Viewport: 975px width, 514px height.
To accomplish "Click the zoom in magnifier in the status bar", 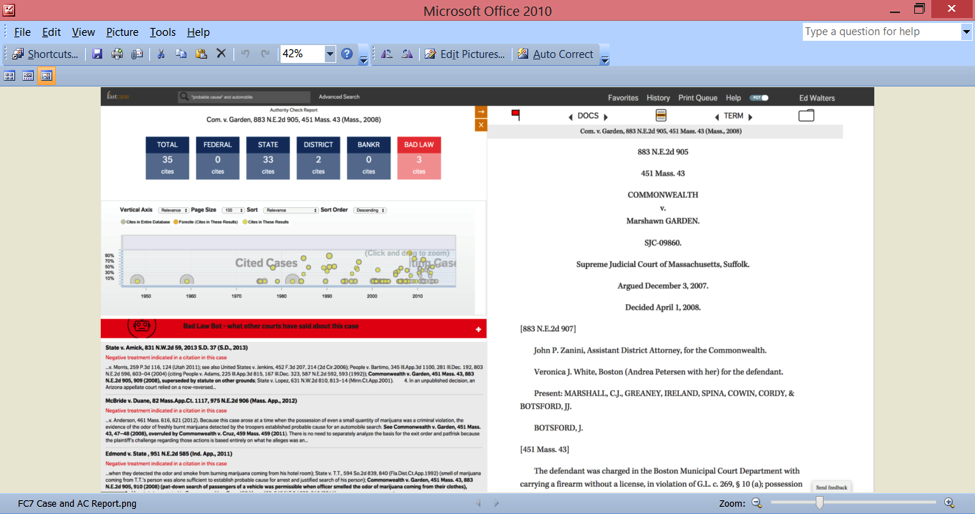I will pos(950,503).
